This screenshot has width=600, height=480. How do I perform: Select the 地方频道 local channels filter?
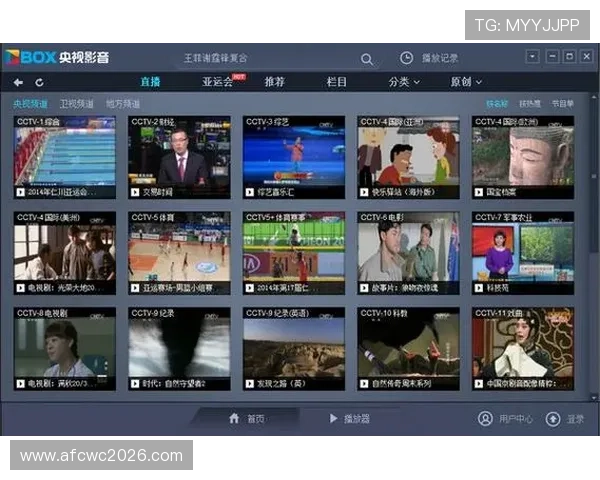[x=123, y=104]
